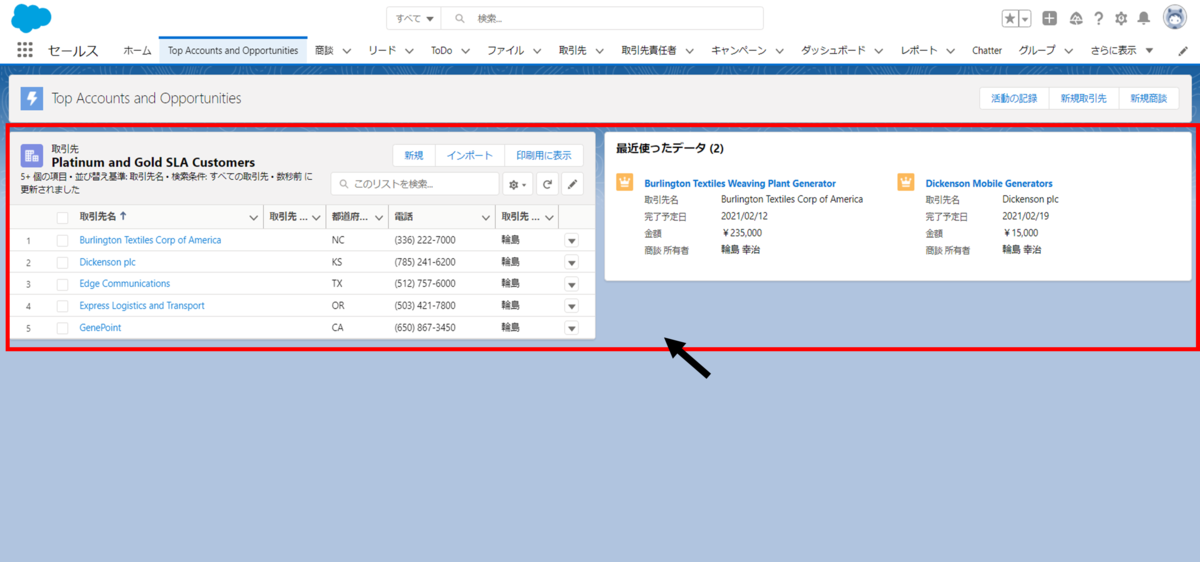Click the 取引先 account list icon
This screenshot has width=1200, height=562.
[32, 155]
